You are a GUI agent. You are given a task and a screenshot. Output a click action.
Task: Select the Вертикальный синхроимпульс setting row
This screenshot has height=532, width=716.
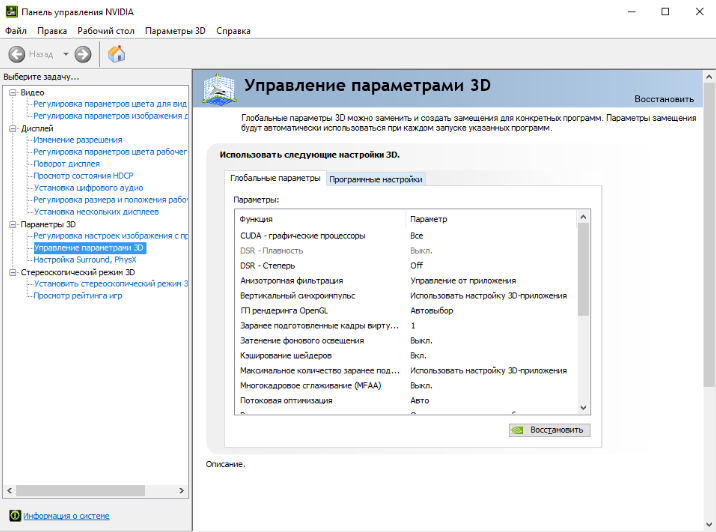[x=300, y=296]
